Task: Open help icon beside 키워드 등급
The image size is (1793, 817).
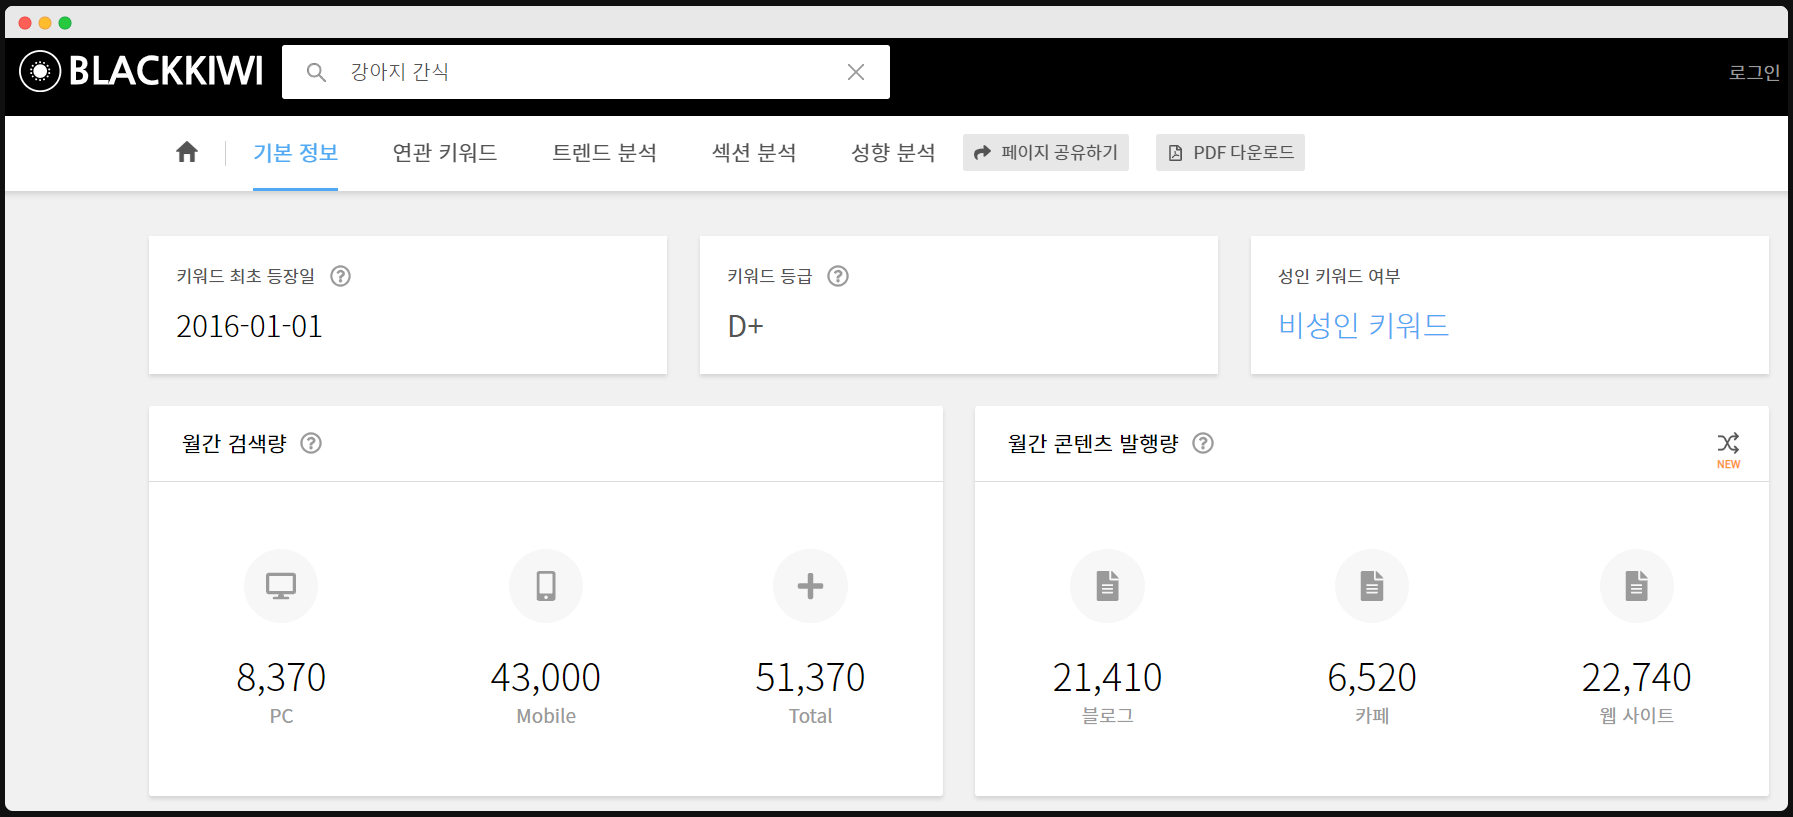Action: pyautogui.click(x=838, y=276)
